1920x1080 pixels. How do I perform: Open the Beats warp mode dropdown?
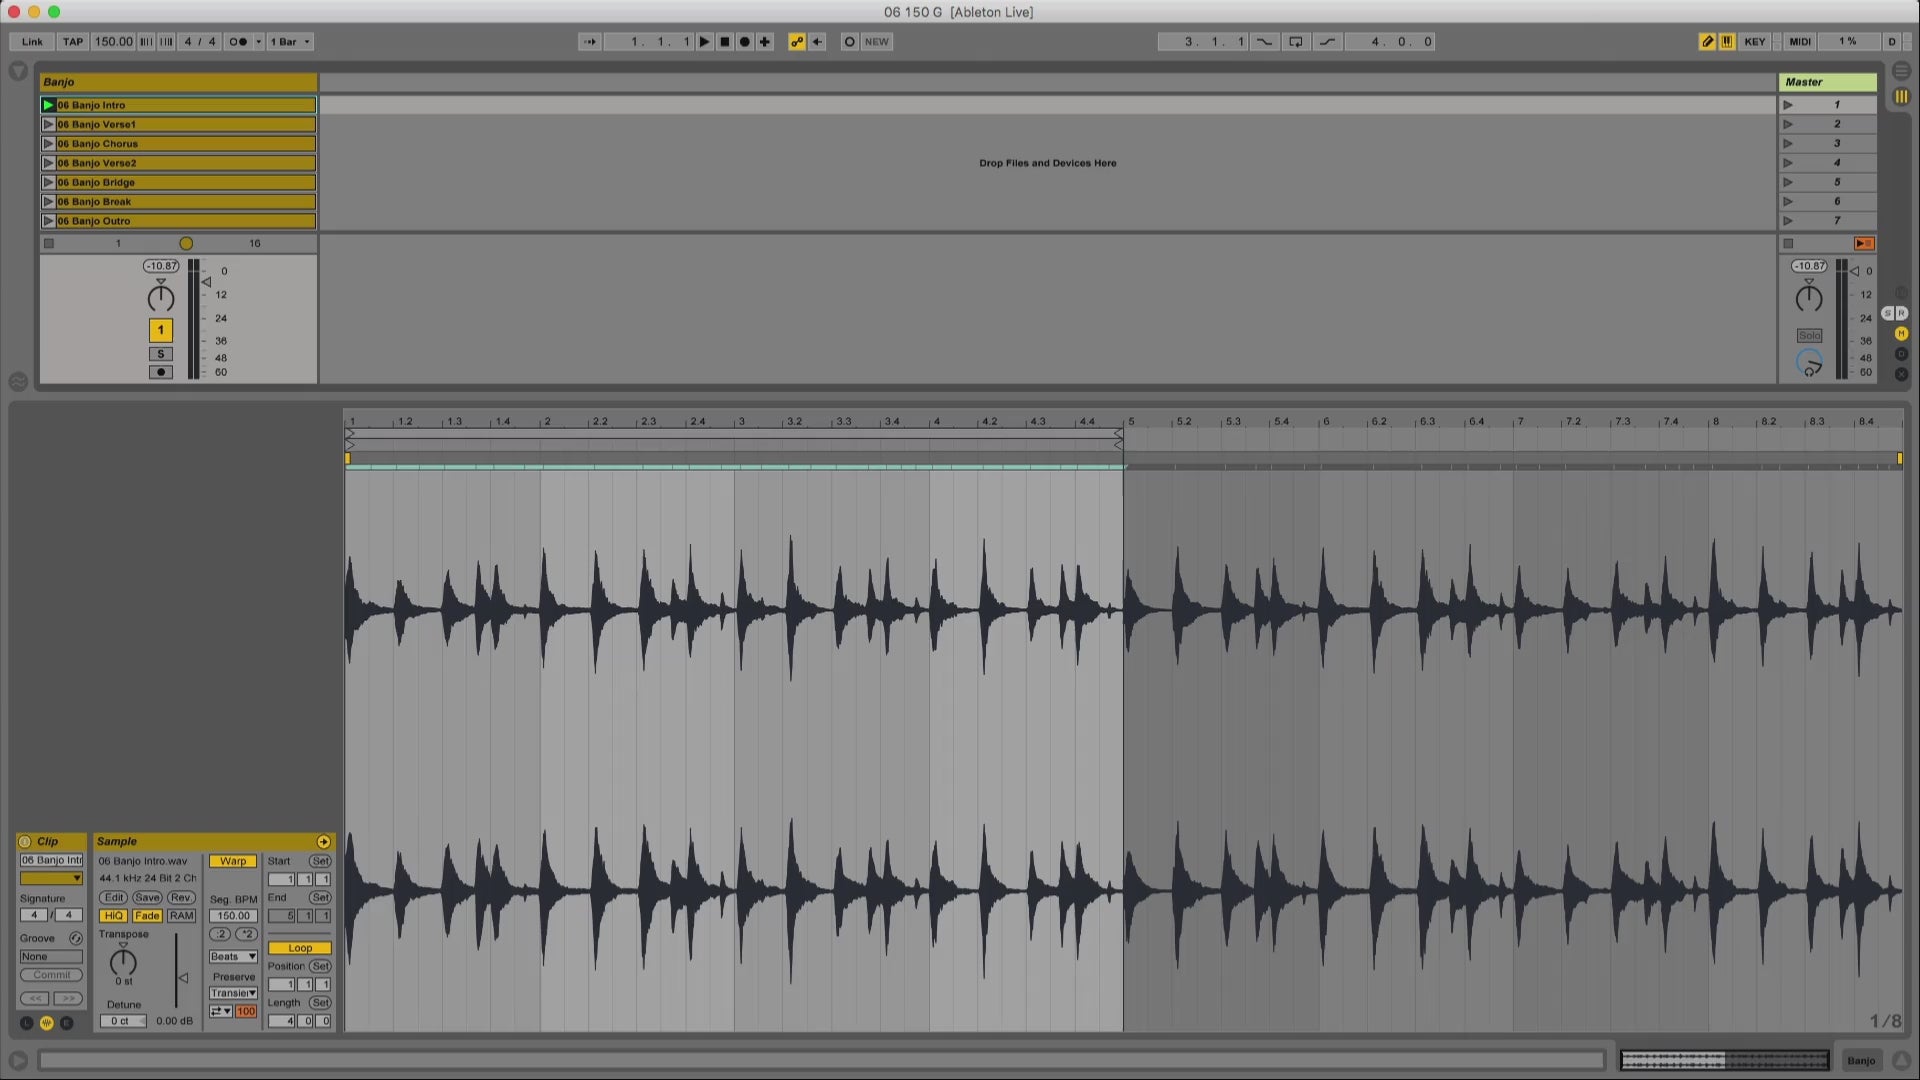tap(233, 957)
